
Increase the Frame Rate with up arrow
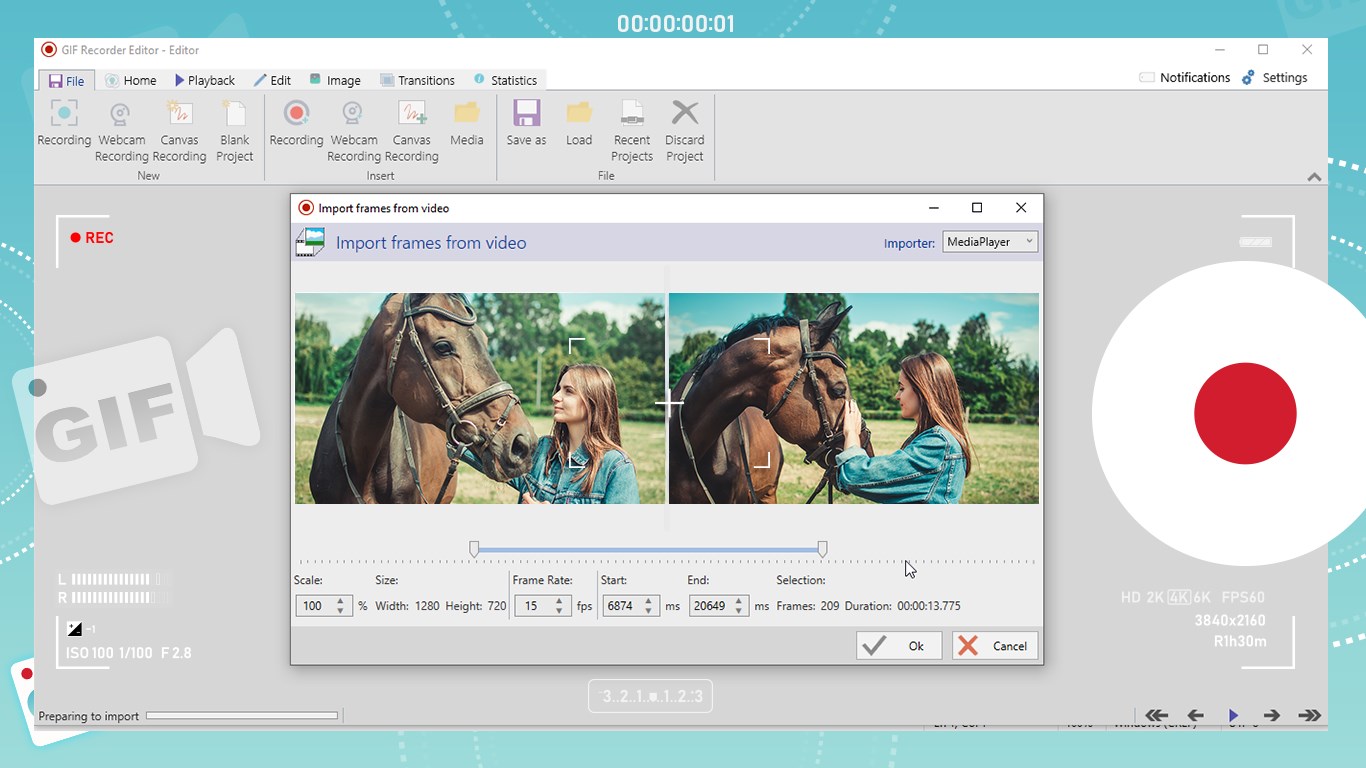pyautogui.click(x=560, y=602)
